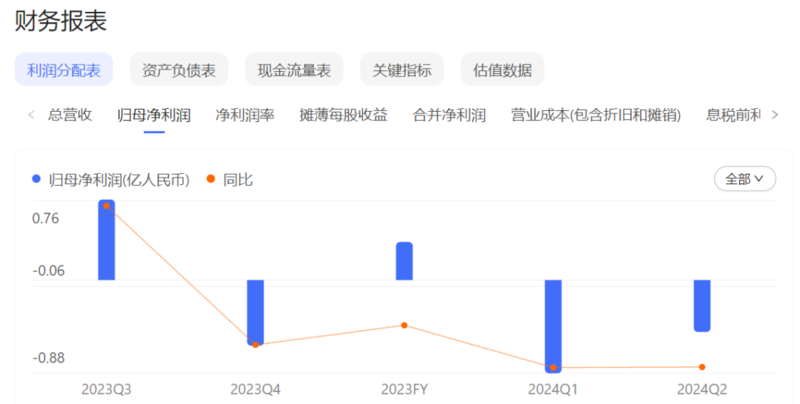Open the 估值数据 tab
This screenshot has width=800, height=404.
tap(503, 69)
